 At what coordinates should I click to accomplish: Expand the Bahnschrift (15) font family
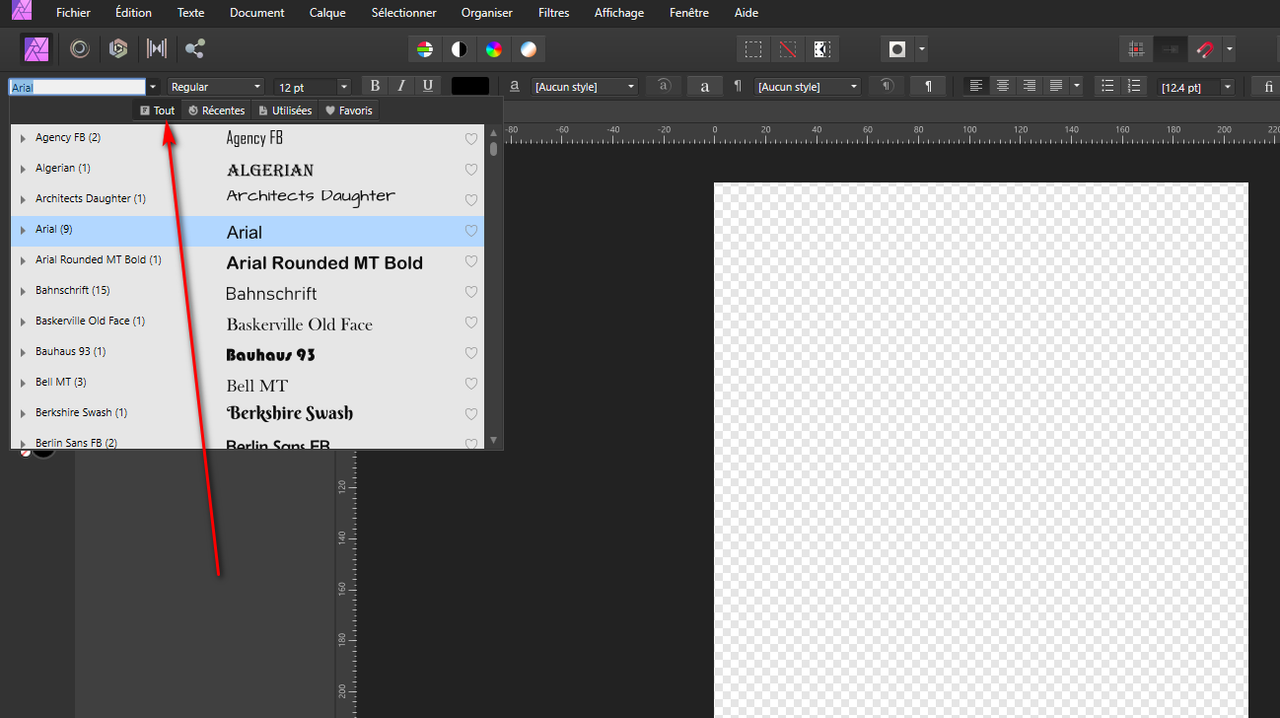pos(23,291)
